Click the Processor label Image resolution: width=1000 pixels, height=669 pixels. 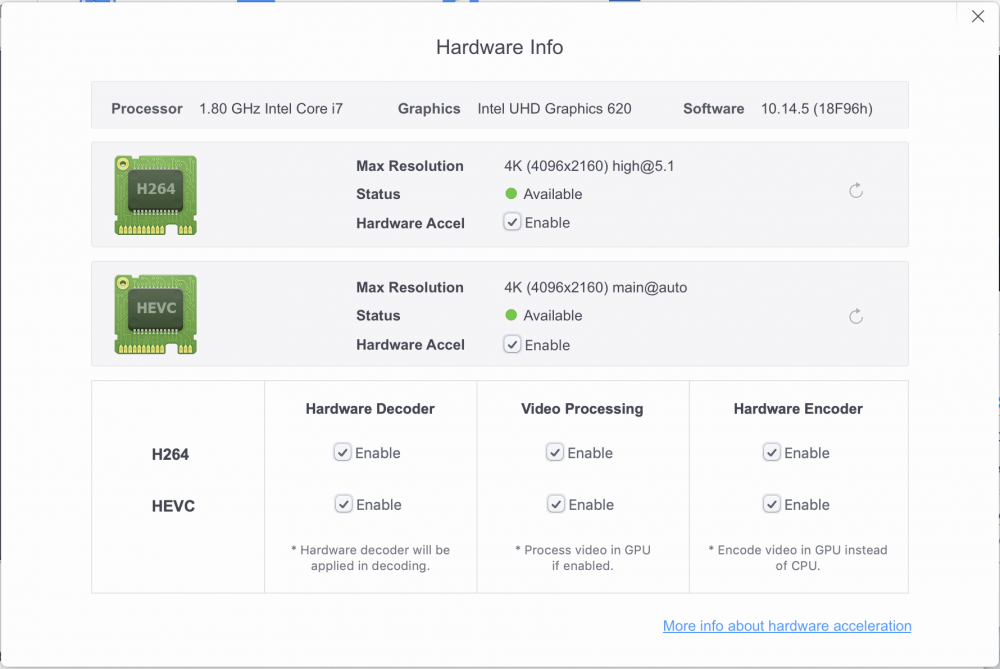(x=147, y=108)
